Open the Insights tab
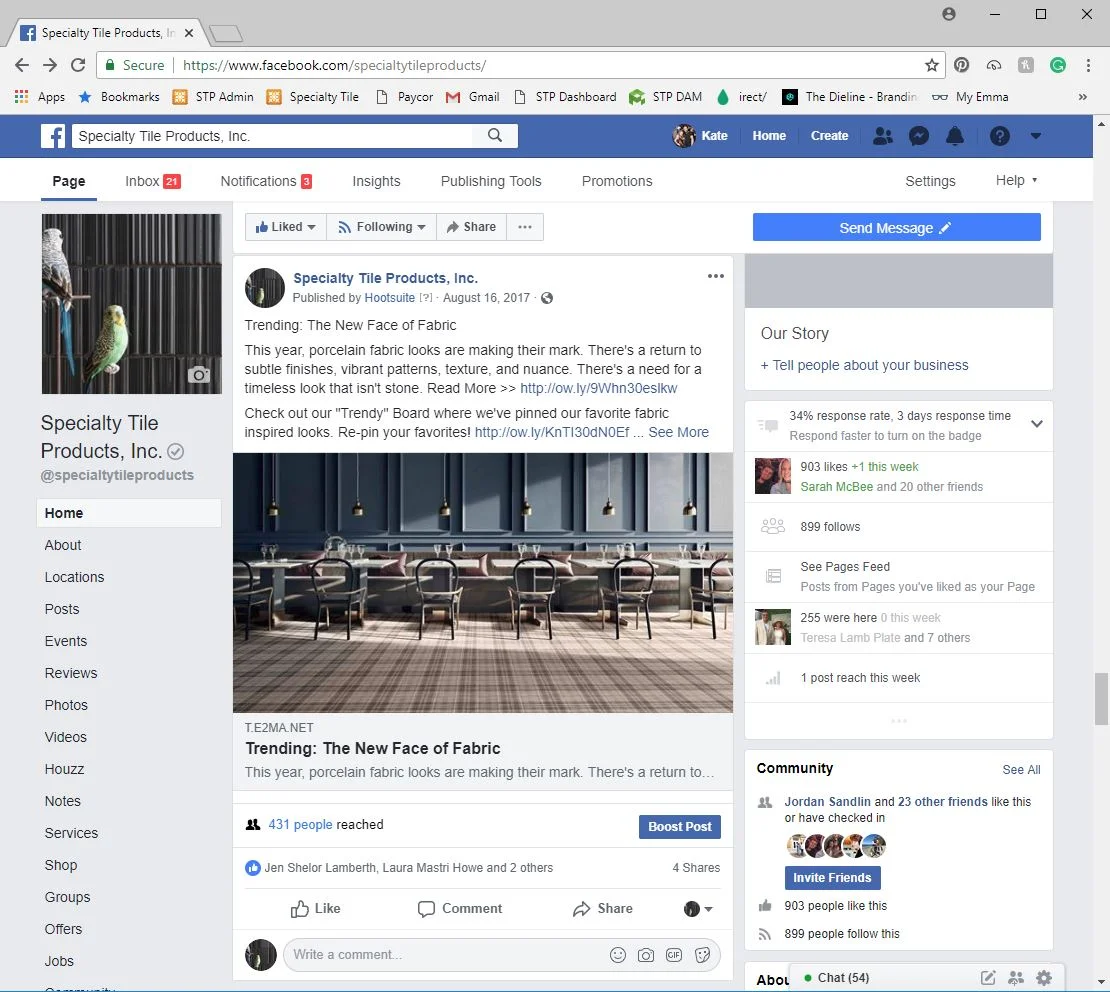Screen dimensions: 1110x992 [x=377, y=181]
